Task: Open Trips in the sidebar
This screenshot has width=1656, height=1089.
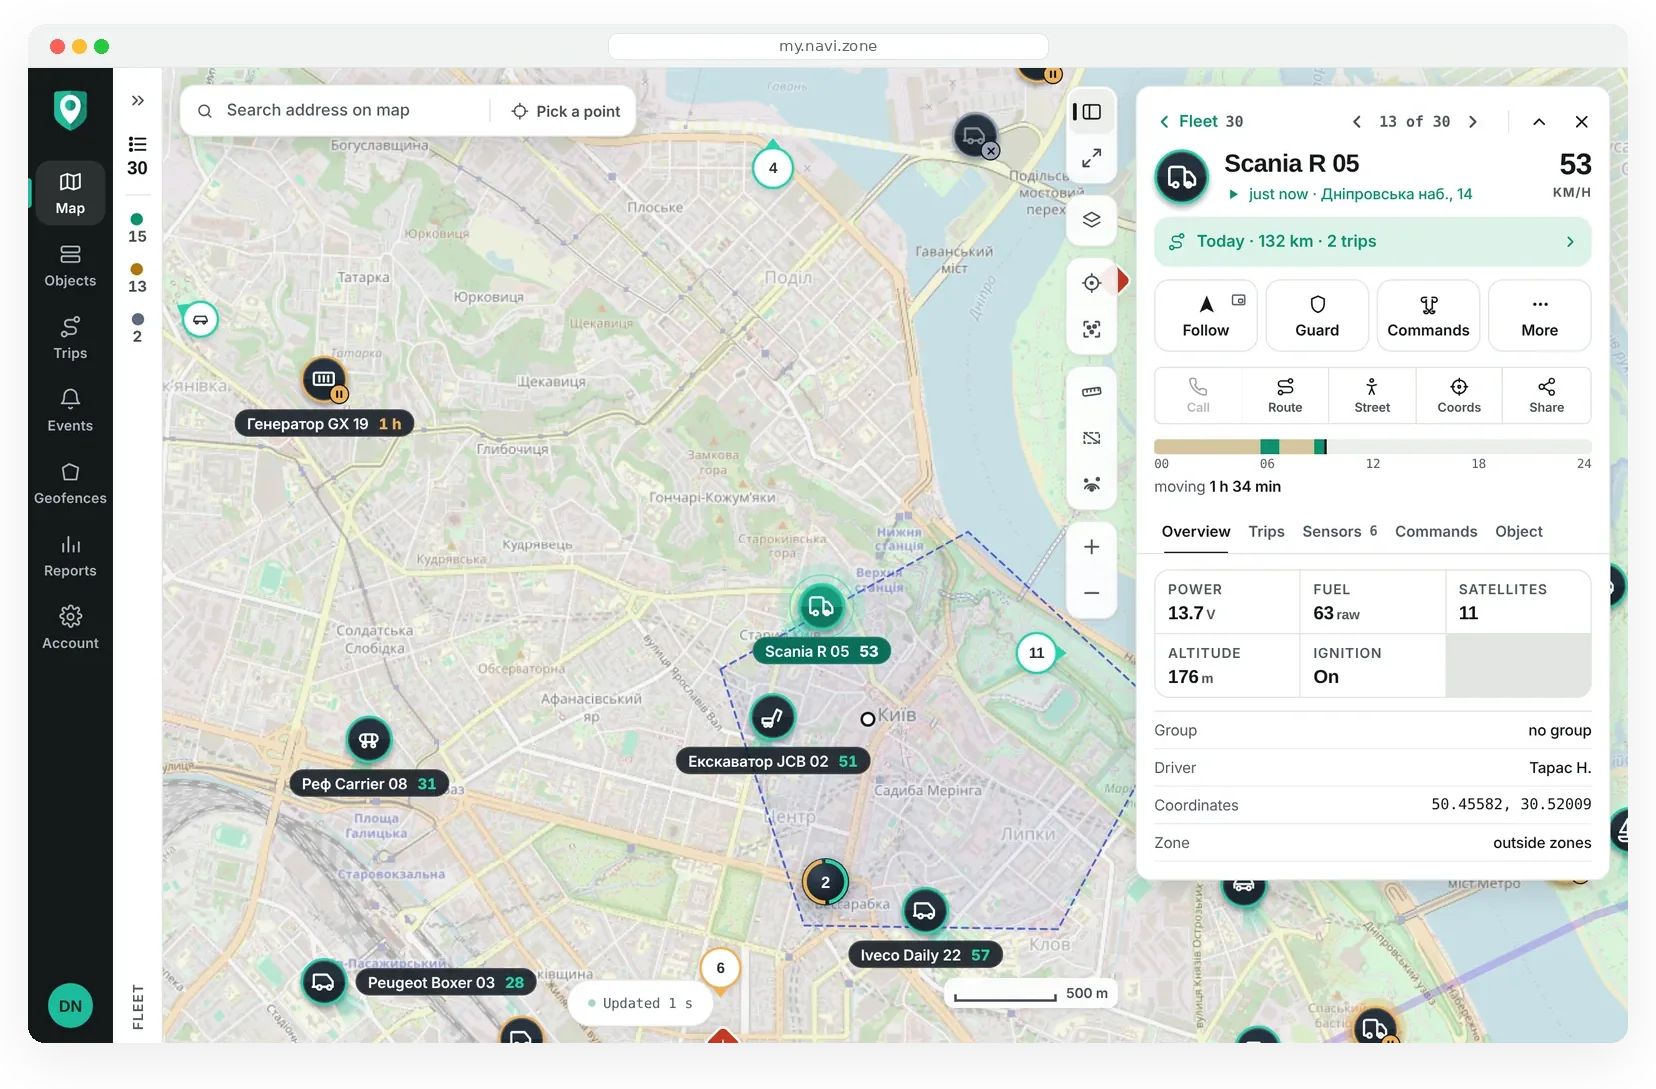Action: pyautogui.click(x=70, y=338)
